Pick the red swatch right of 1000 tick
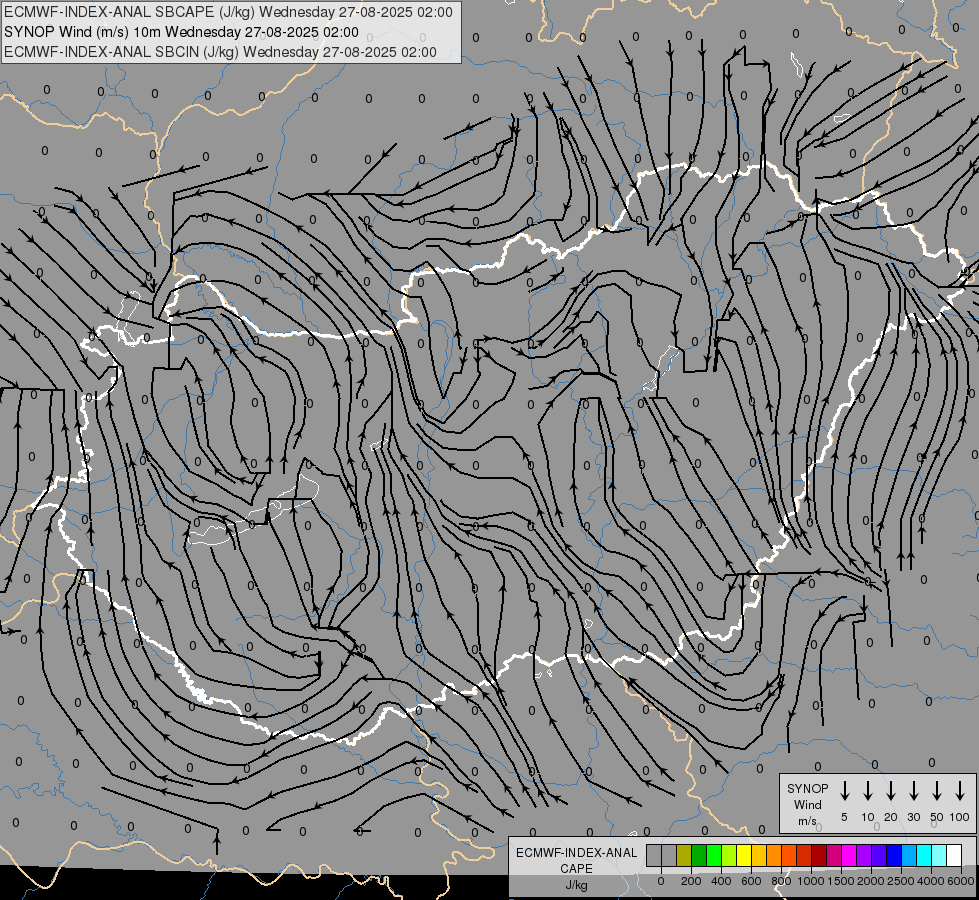Screen dimensions: 979x900 click(x=805, y=855)
